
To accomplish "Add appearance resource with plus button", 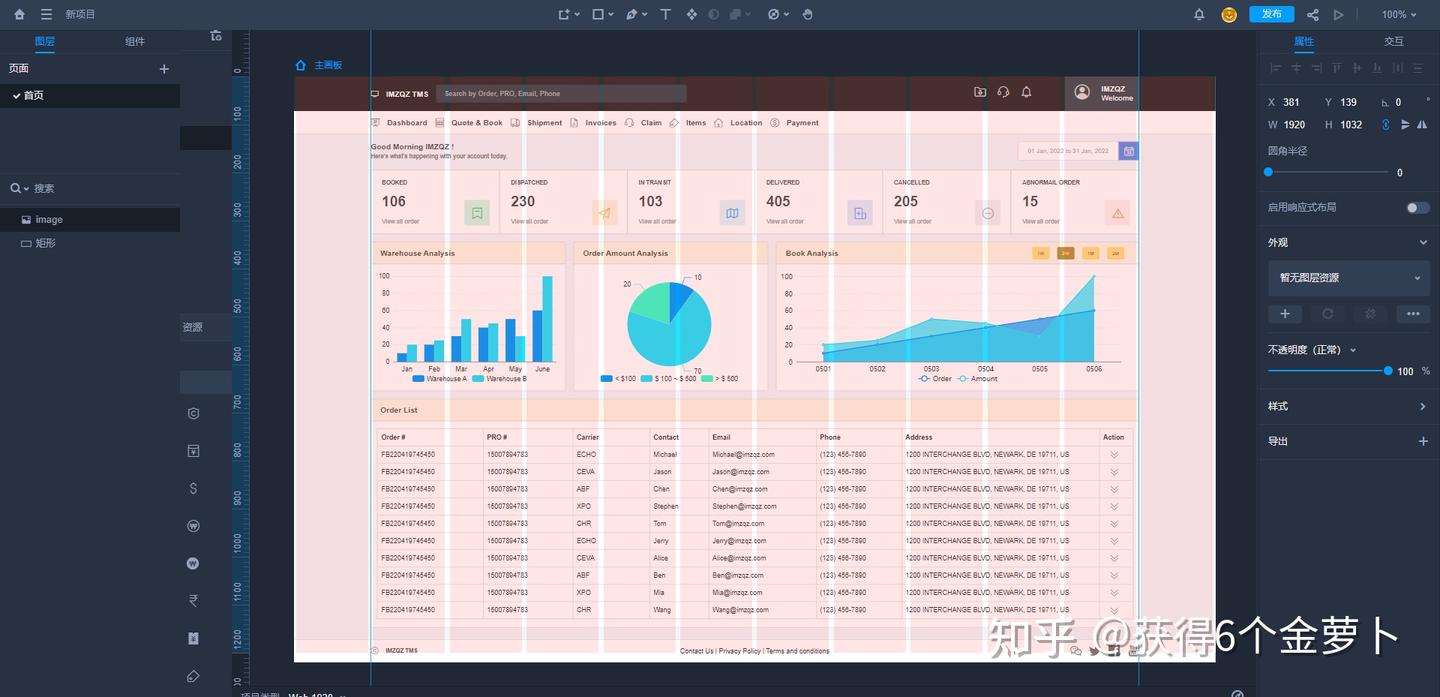I will [1285, 314].
